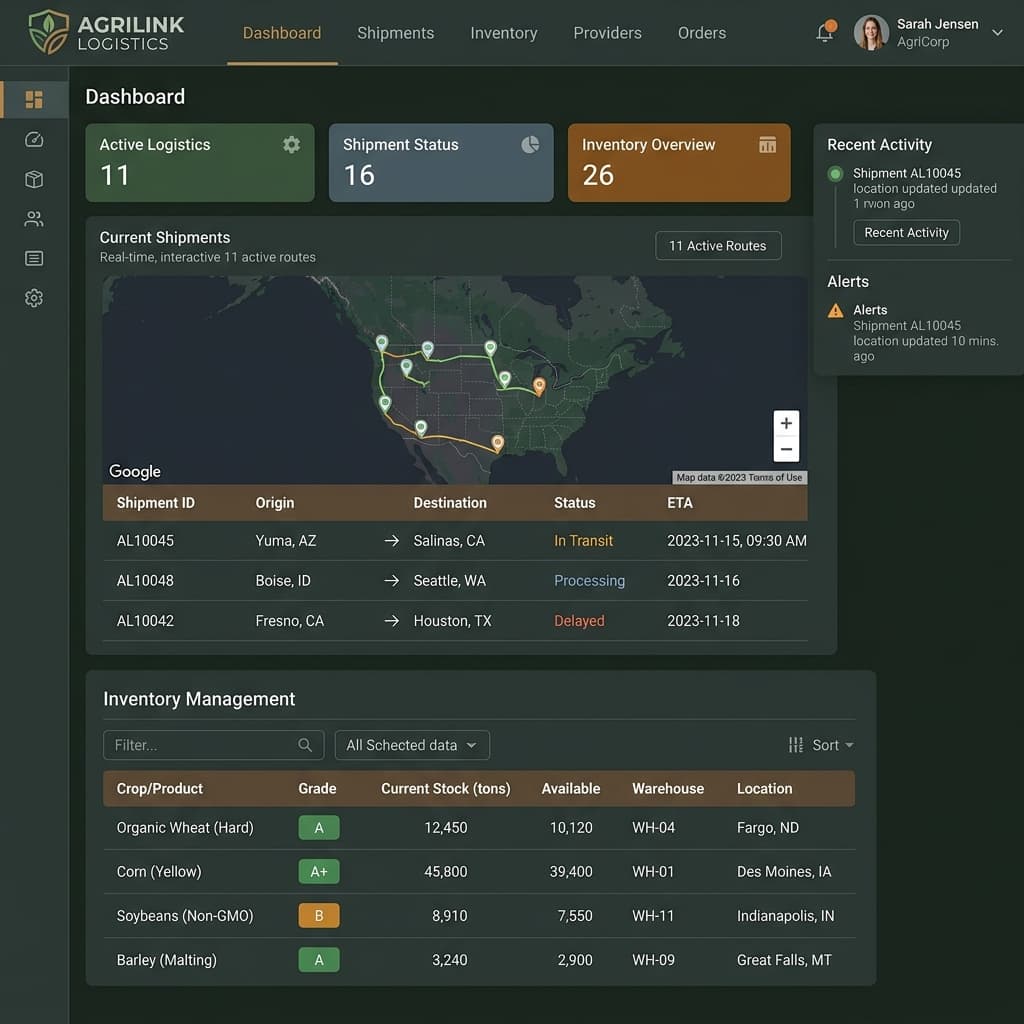Switch to the Dashboard tab

tap(282, 33)
